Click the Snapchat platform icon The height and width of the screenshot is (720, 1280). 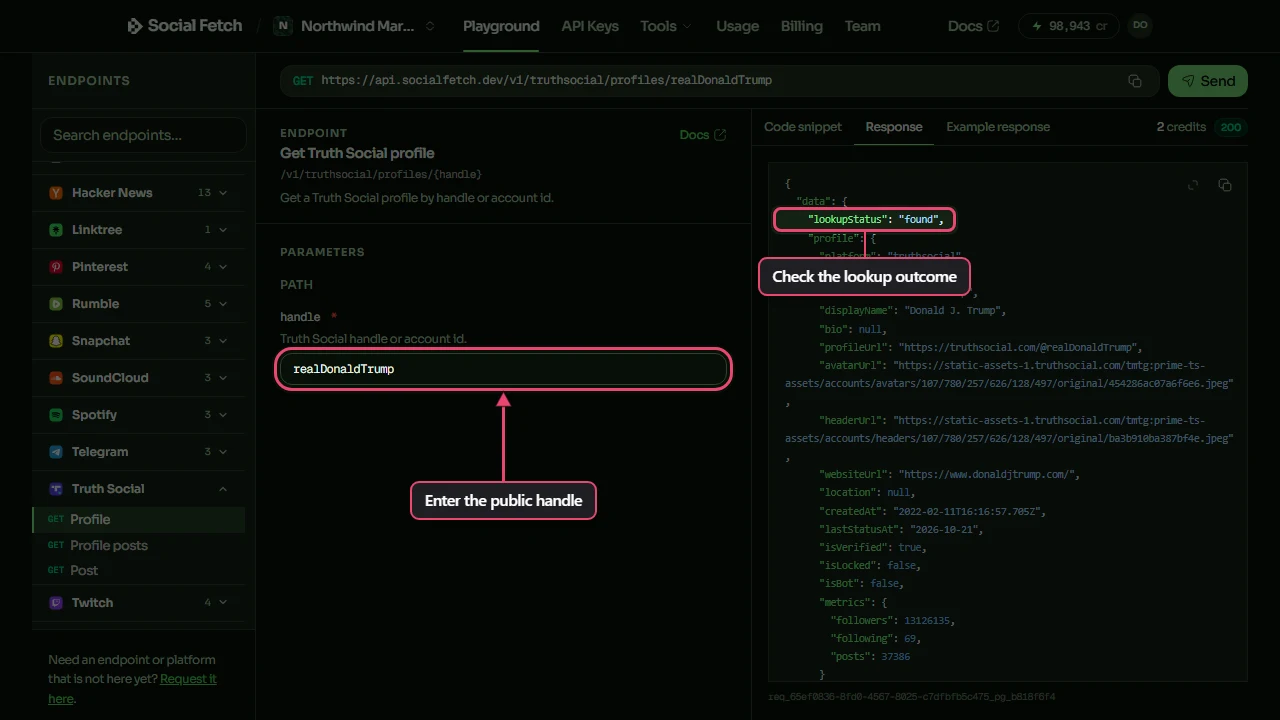(x=56, y=341)
